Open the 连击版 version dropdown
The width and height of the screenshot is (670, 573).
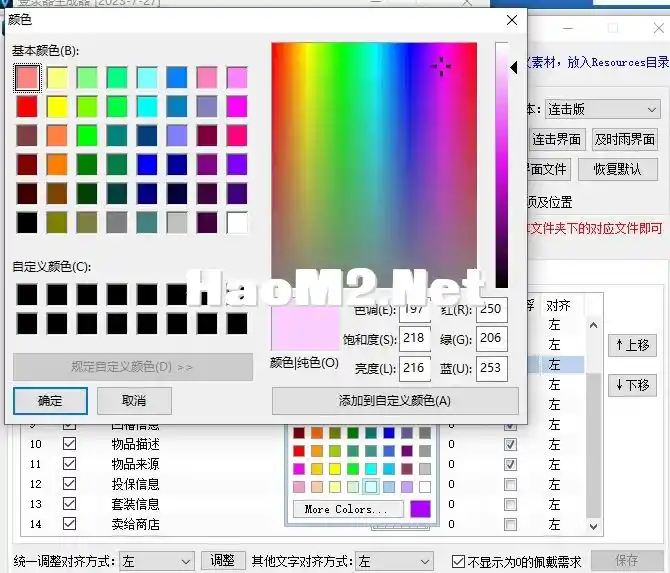[602, 110]
